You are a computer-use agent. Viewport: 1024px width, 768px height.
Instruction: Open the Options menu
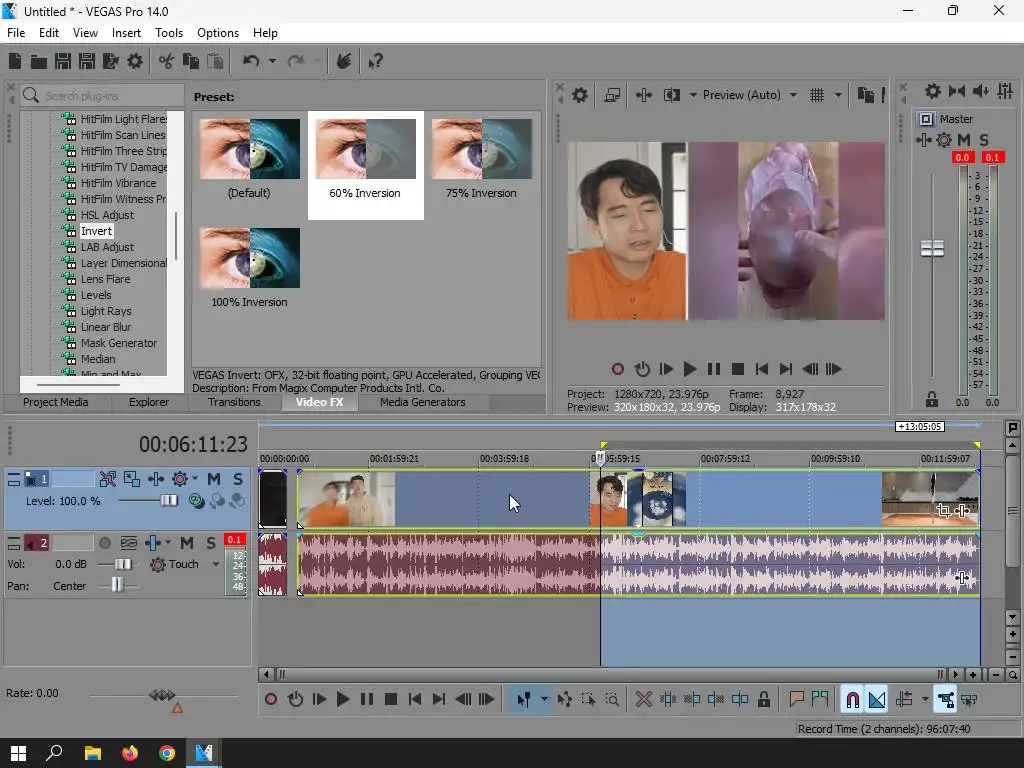point(217,33)
